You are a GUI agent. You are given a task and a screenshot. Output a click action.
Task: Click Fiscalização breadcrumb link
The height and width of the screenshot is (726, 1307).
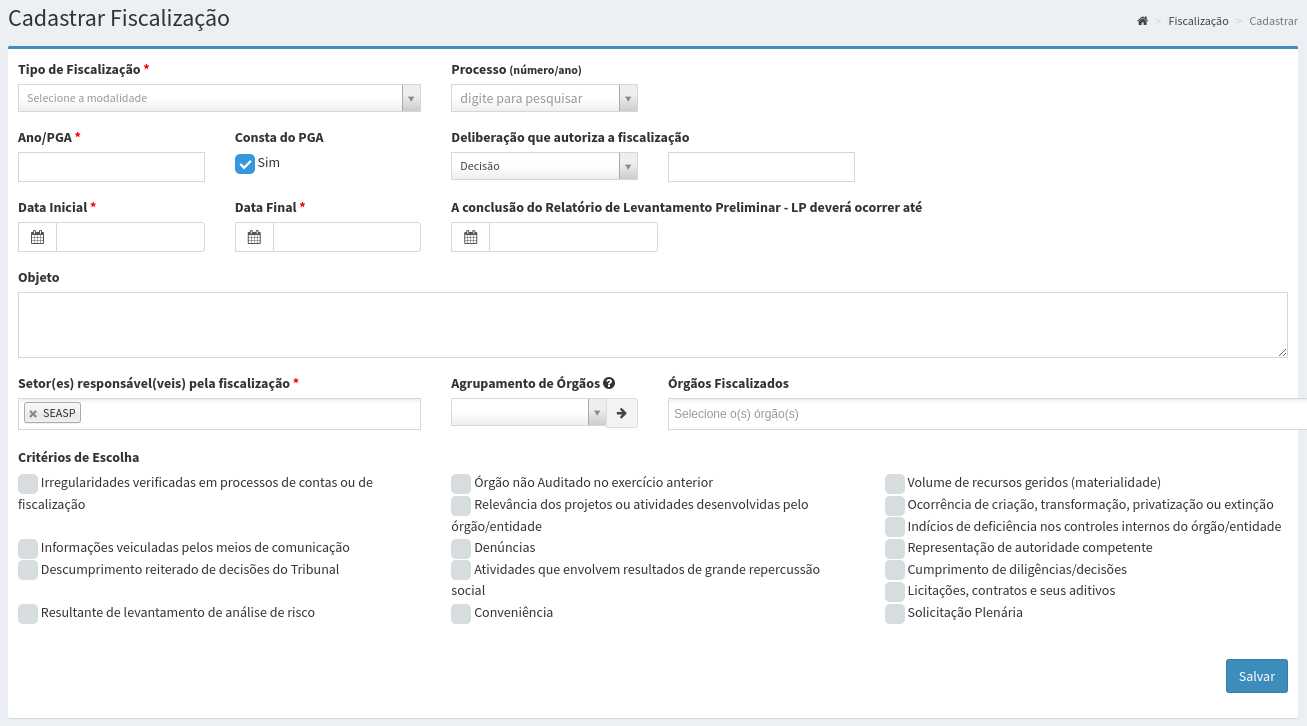tap(1198, 21)
